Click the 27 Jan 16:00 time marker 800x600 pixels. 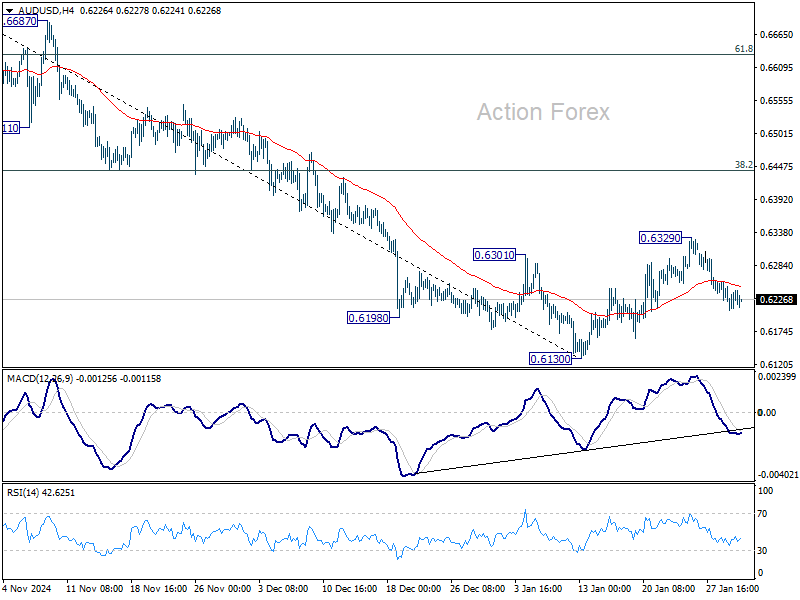click(732, 588)
